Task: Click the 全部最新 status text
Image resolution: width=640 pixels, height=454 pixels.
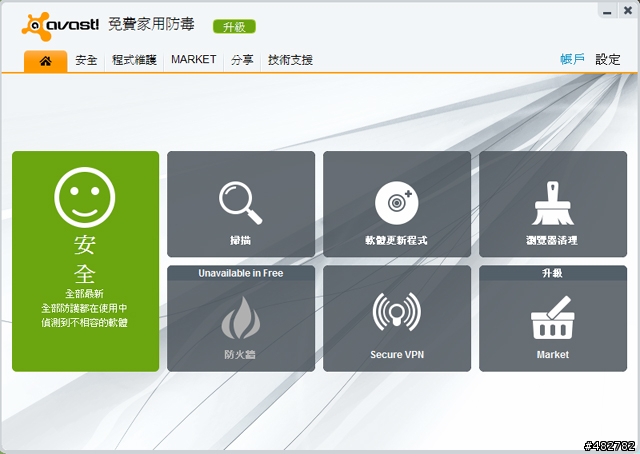Action: (x=84, y=294)
